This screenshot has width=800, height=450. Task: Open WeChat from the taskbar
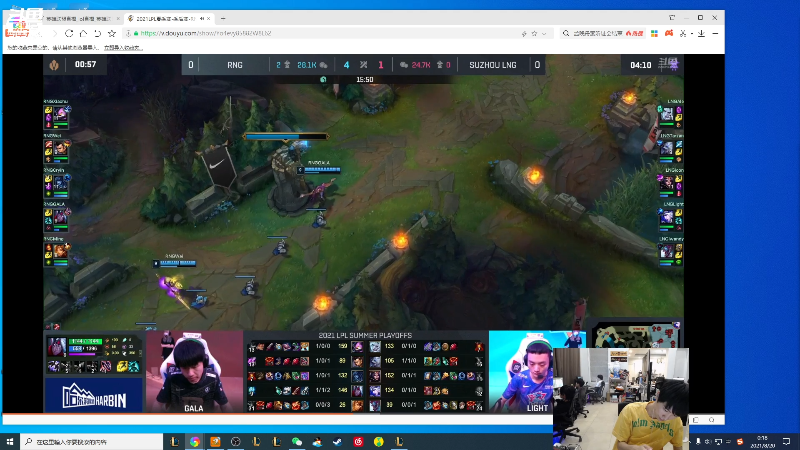(297, 441)
